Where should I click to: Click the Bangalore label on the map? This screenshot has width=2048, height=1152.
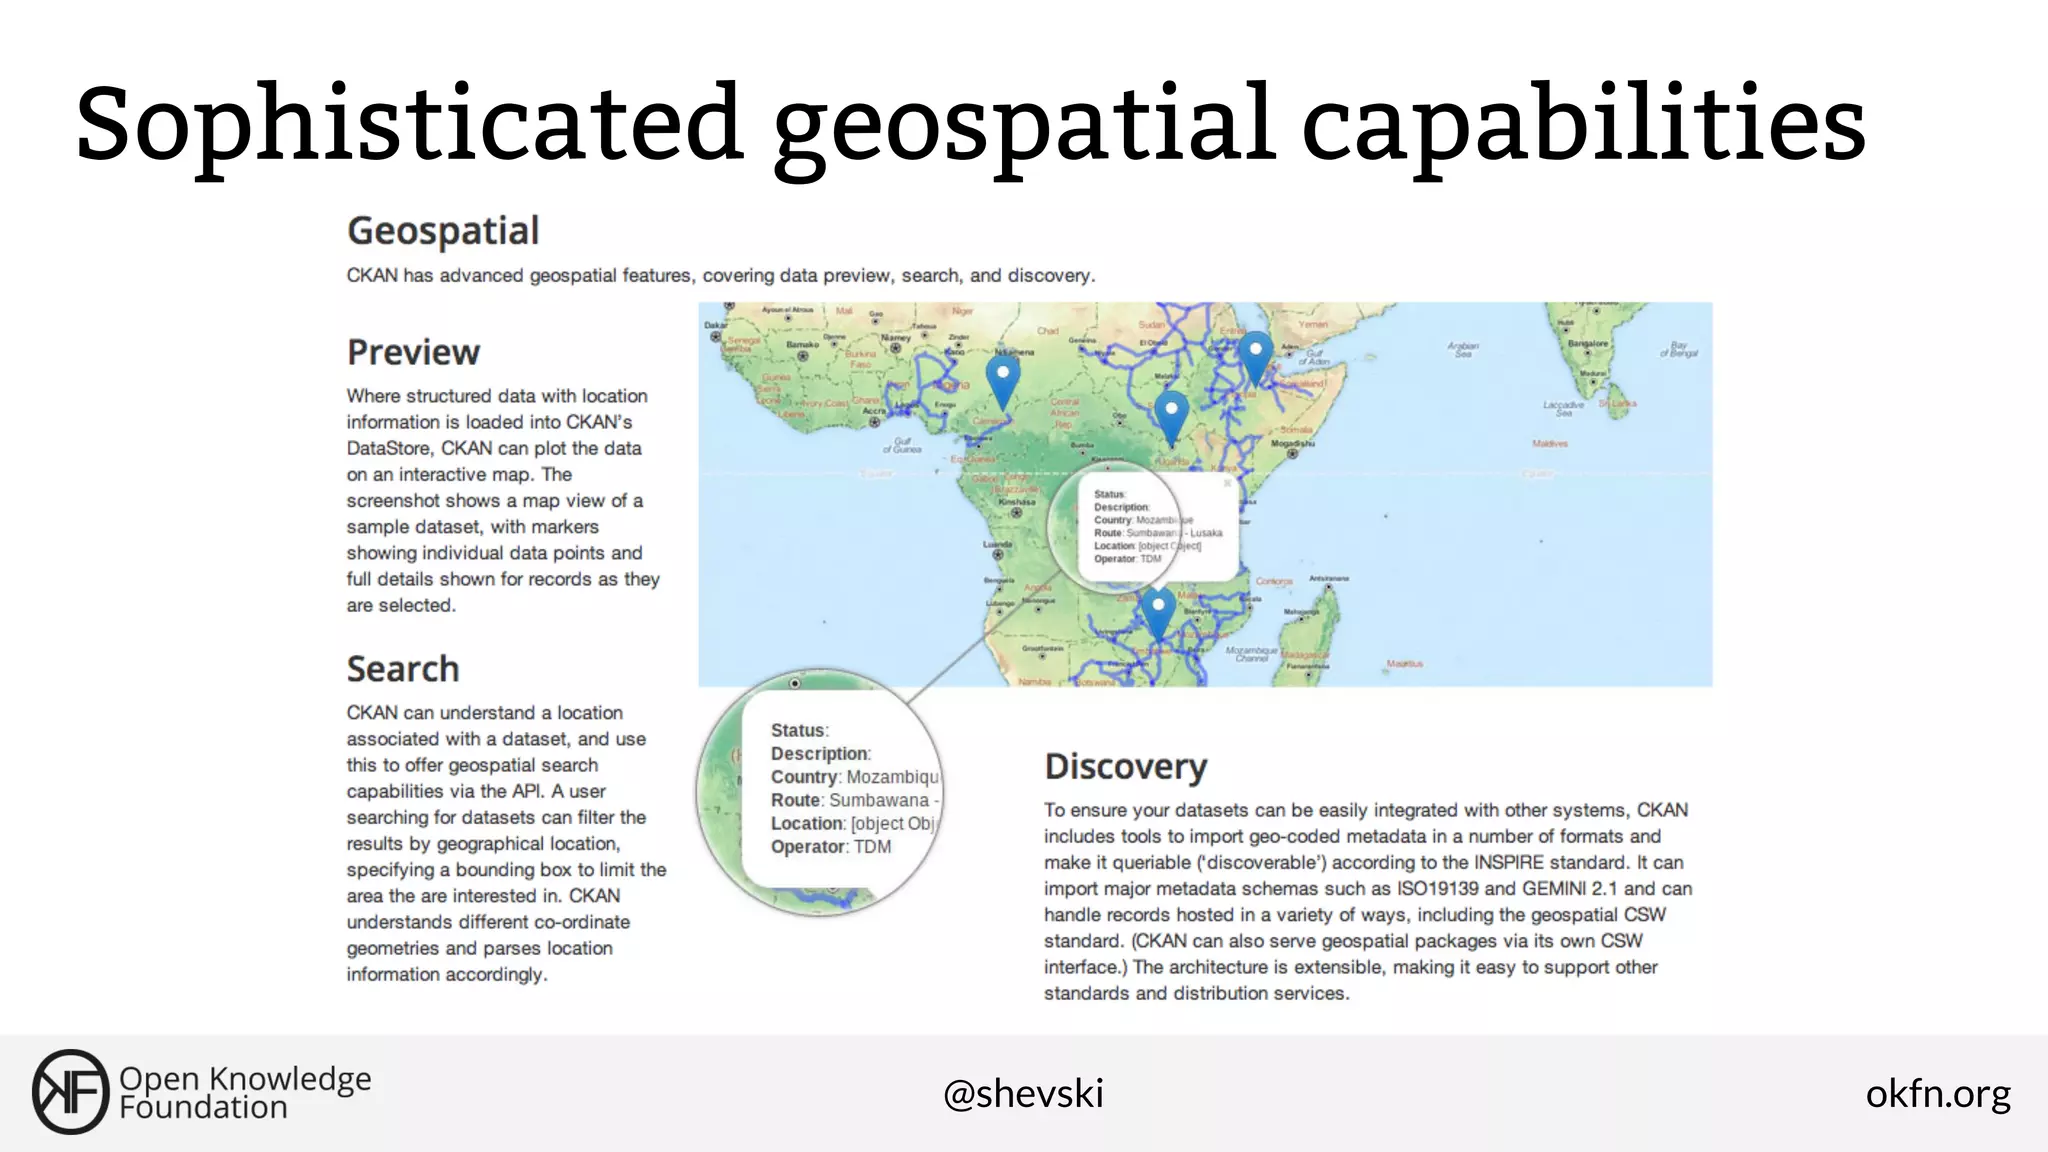pos(1588,344)
